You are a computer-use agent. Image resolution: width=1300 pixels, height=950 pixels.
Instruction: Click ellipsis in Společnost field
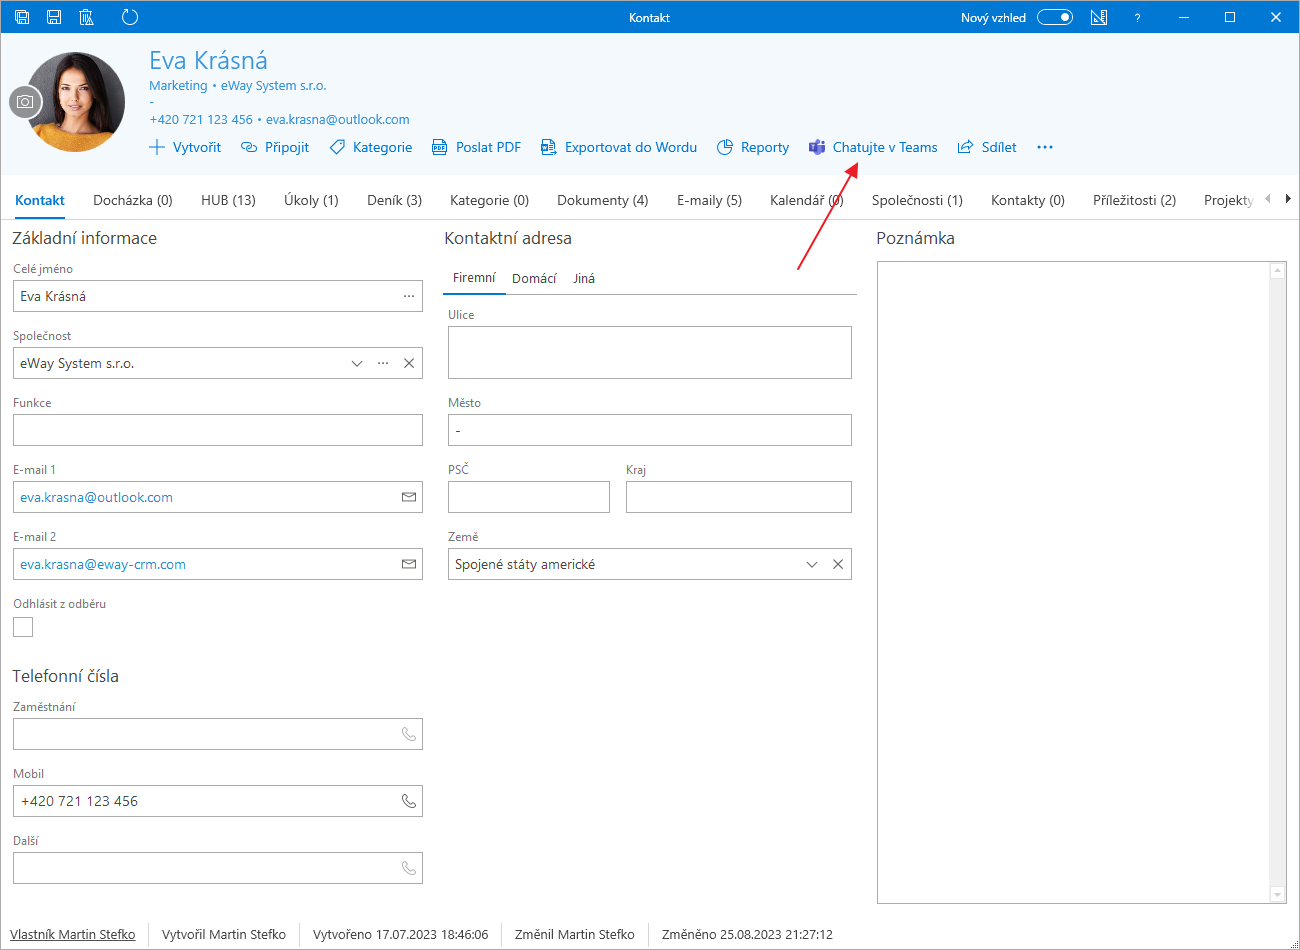point(383,363)
